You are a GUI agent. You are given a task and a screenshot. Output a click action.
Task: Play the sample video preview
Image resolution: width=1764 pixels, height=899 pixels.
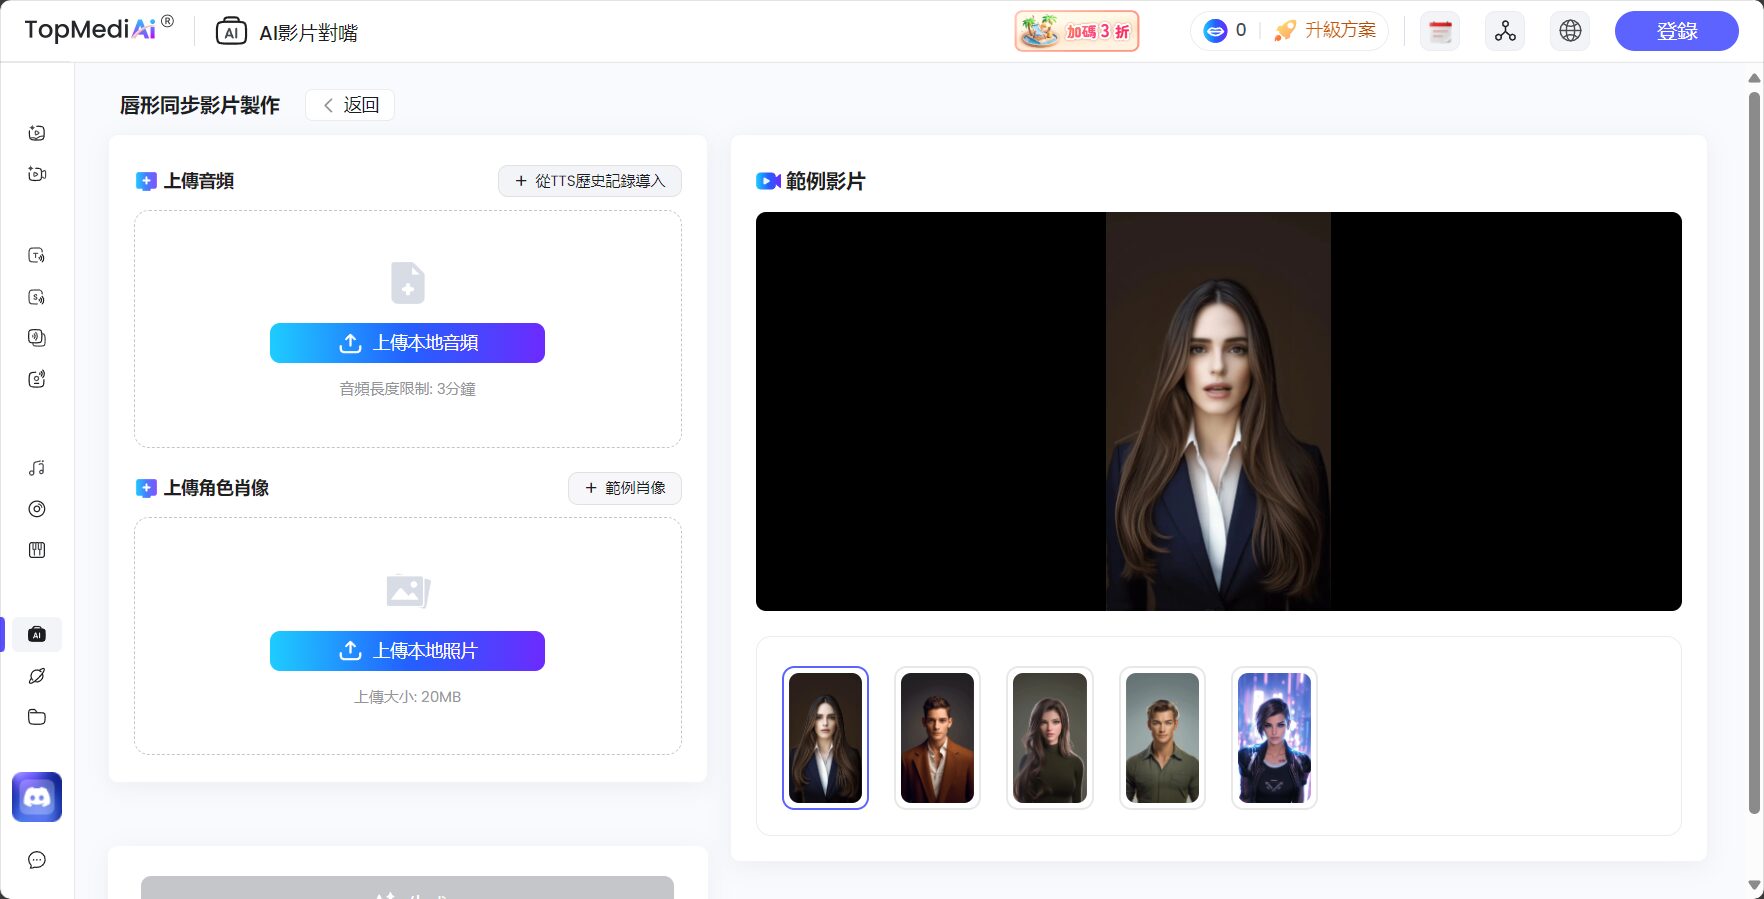(1218, 411)
